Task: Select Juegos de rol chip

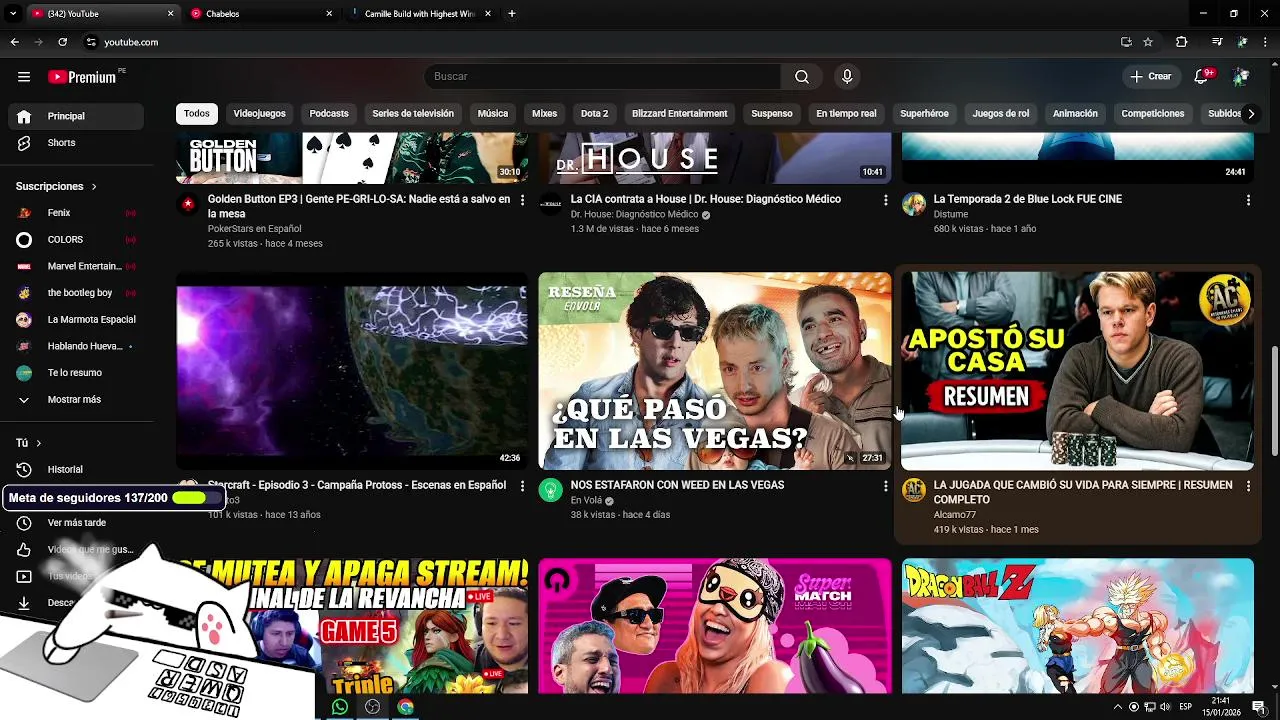Action: point(1001,114)
